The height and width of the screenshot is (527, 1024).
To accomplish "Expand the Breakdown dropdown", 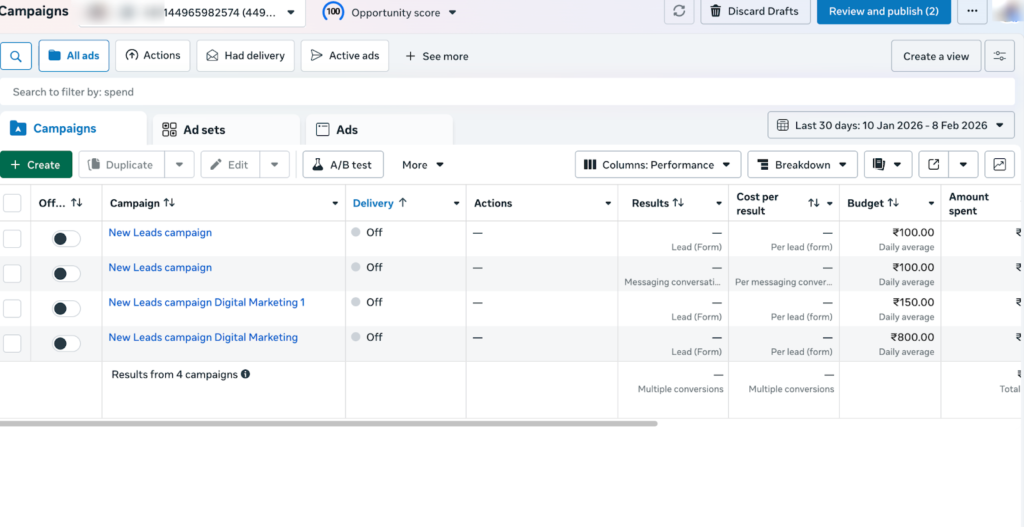I will click(x=802, y=165).
